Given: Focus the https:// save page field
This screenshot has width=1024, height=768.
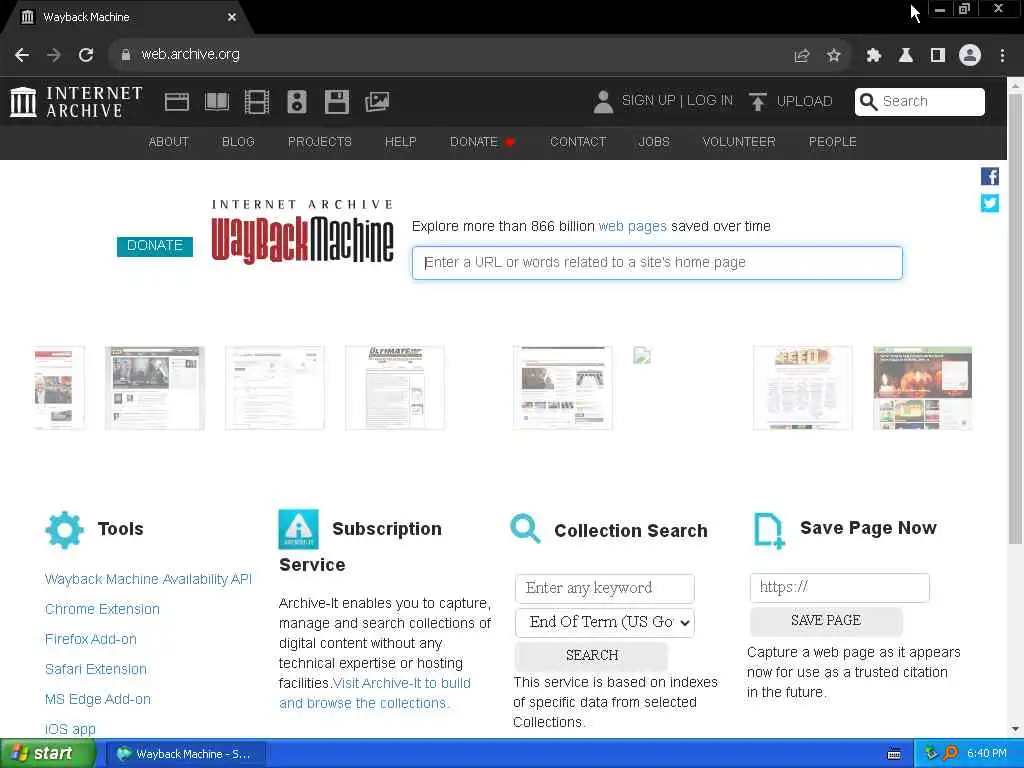Looking at the screenshot, I should coord(840,588).
